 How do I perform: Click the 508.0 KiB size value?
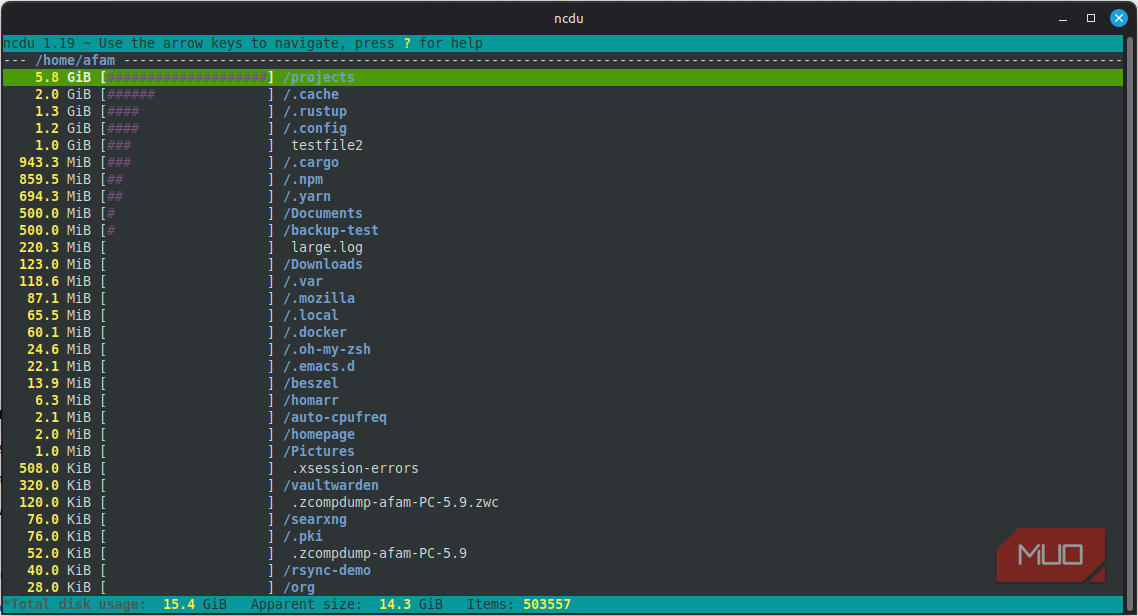pyautogui.click(x=55, y=468)
